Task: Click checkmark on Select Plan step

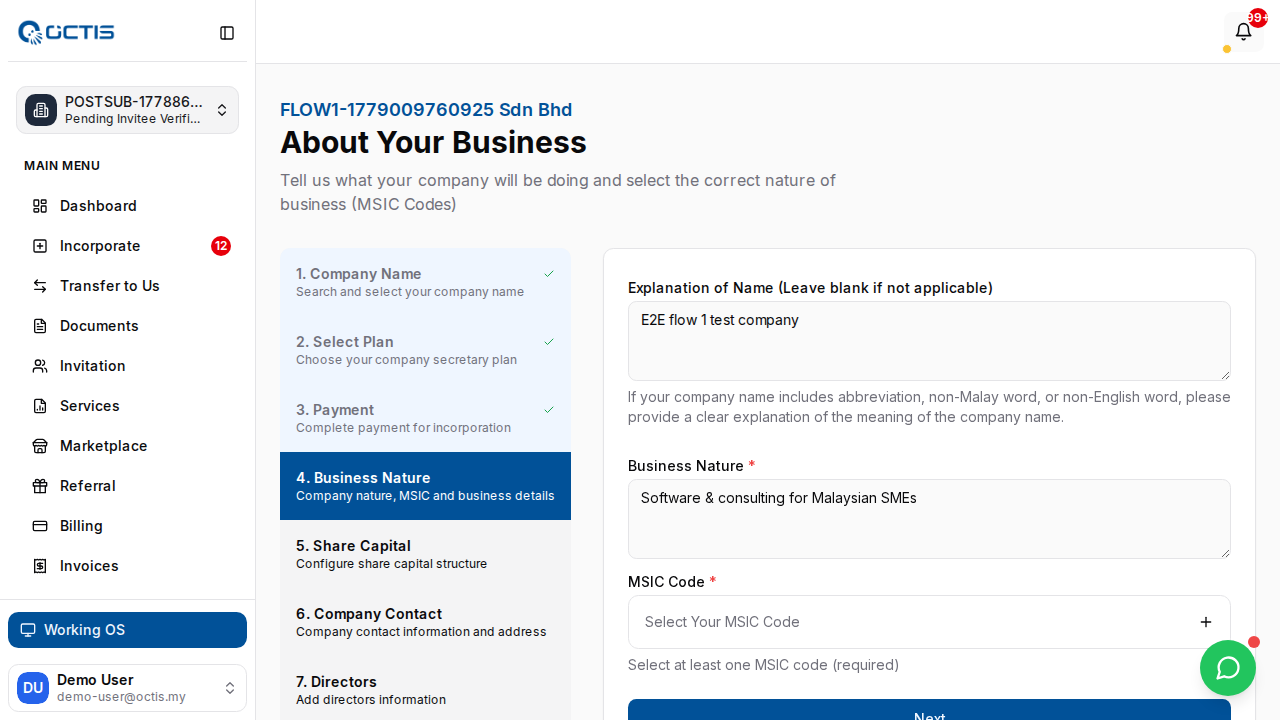Action: click(x=549, y=342)
